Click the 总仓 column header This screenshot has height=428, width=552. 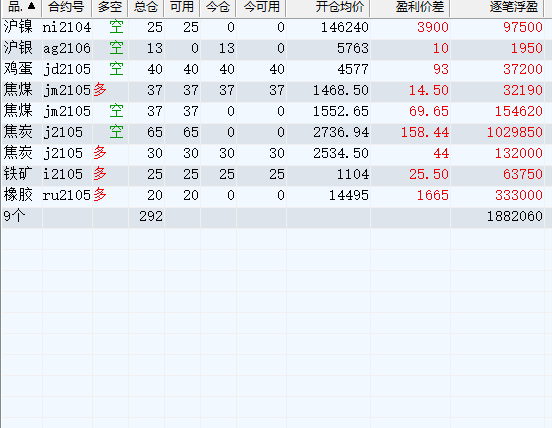[146, 7]
